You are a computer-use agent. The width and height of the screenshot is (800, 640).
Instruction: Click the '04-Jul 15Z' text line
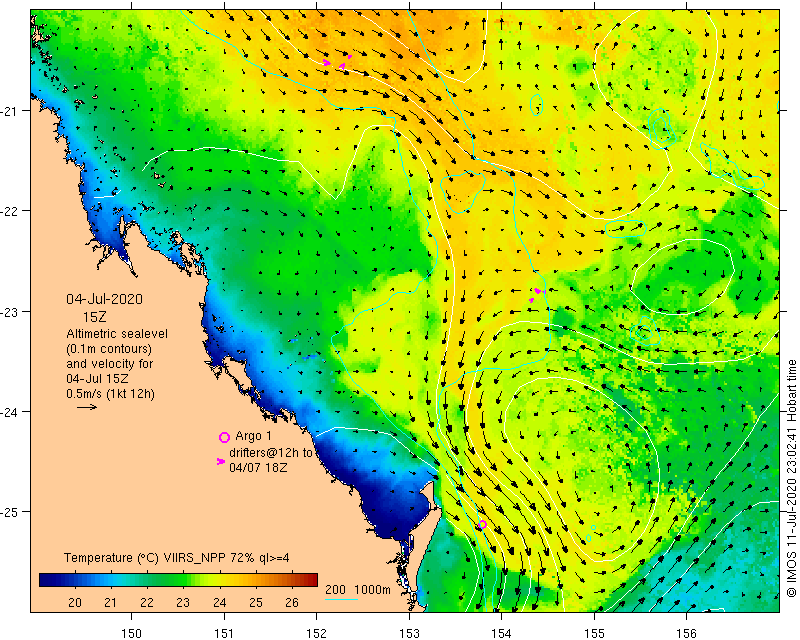(97, 379)
